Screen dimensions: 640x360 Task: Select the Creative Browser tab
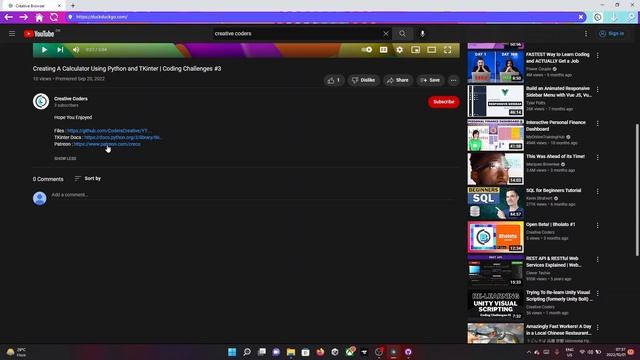click(33, 6)
